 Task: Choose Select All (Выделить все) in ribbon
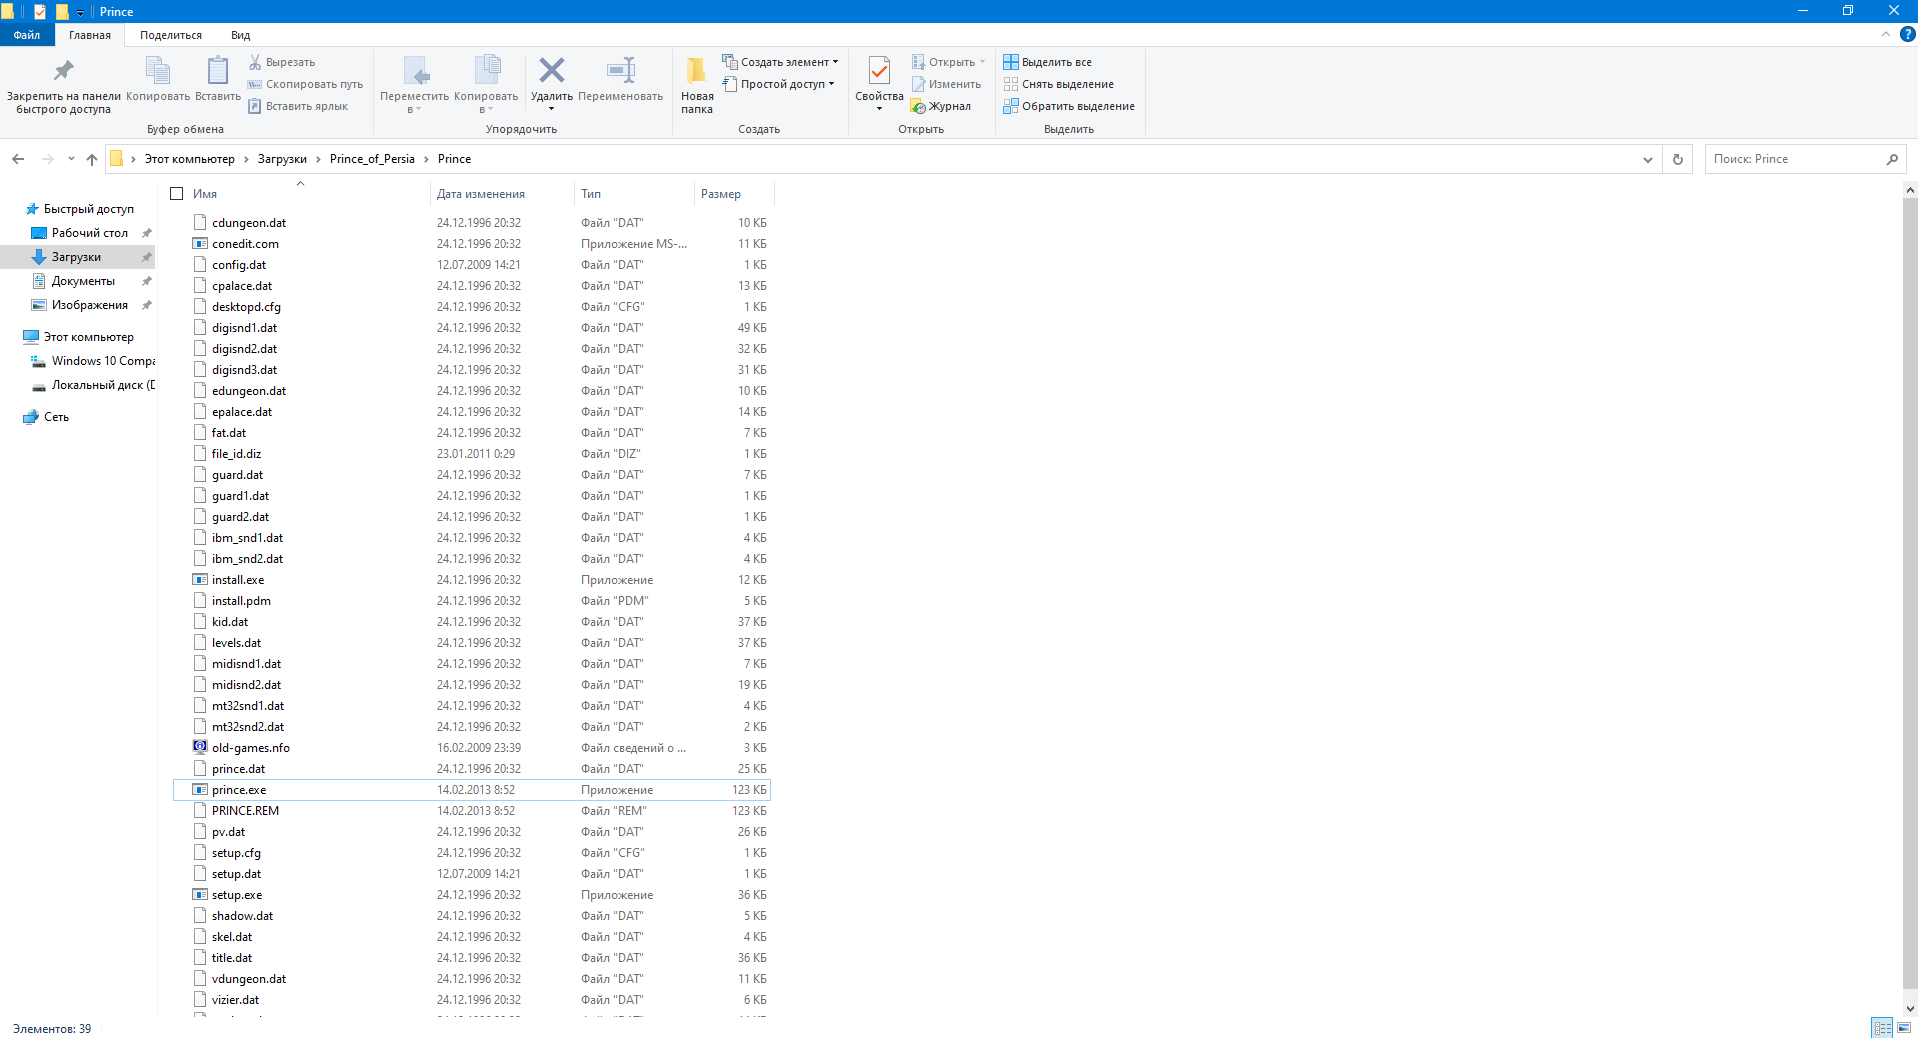(1047, 62)
